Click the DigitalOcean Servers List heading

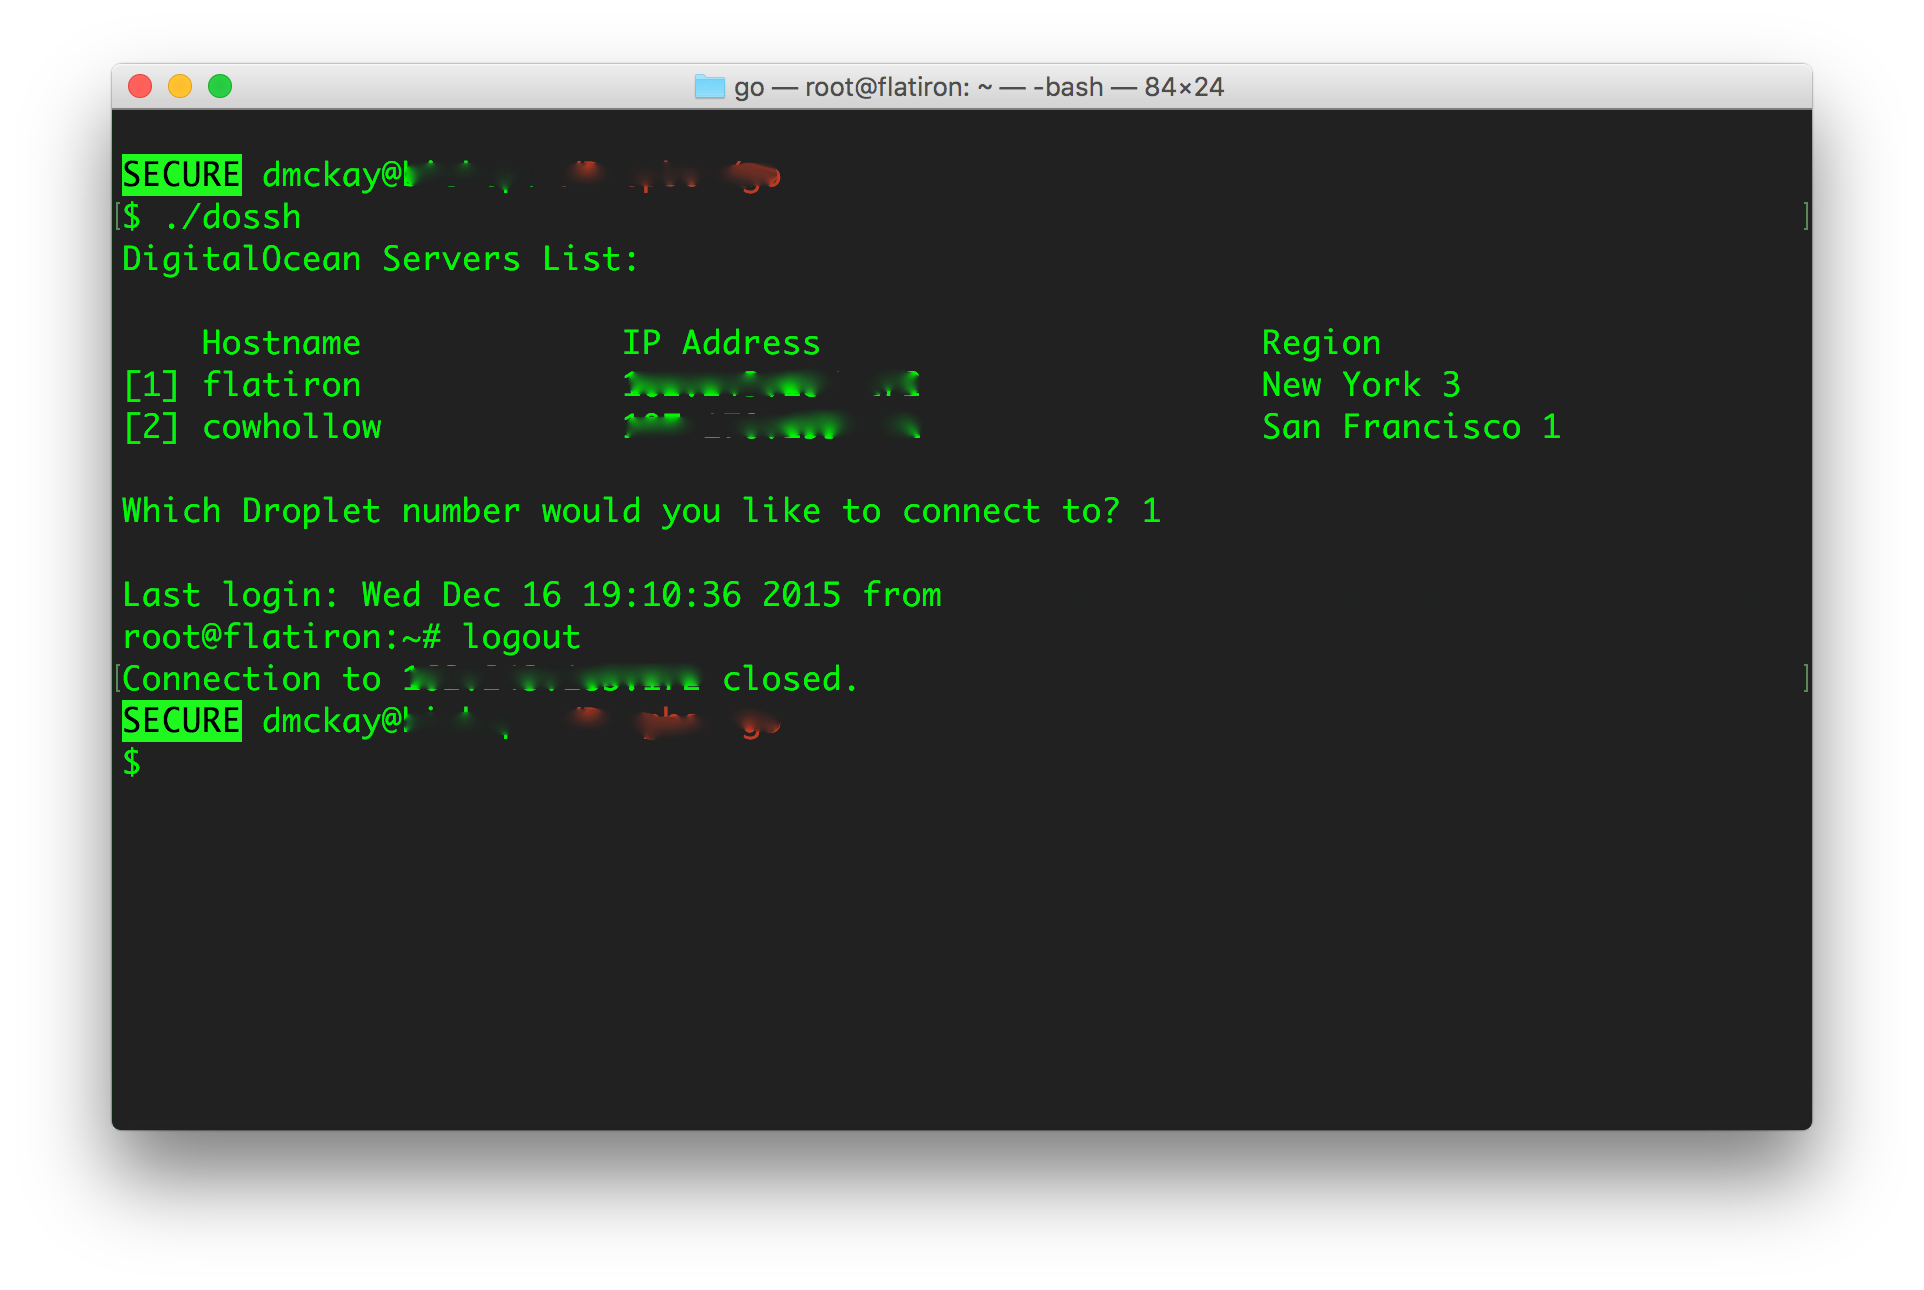coord(380,259)
